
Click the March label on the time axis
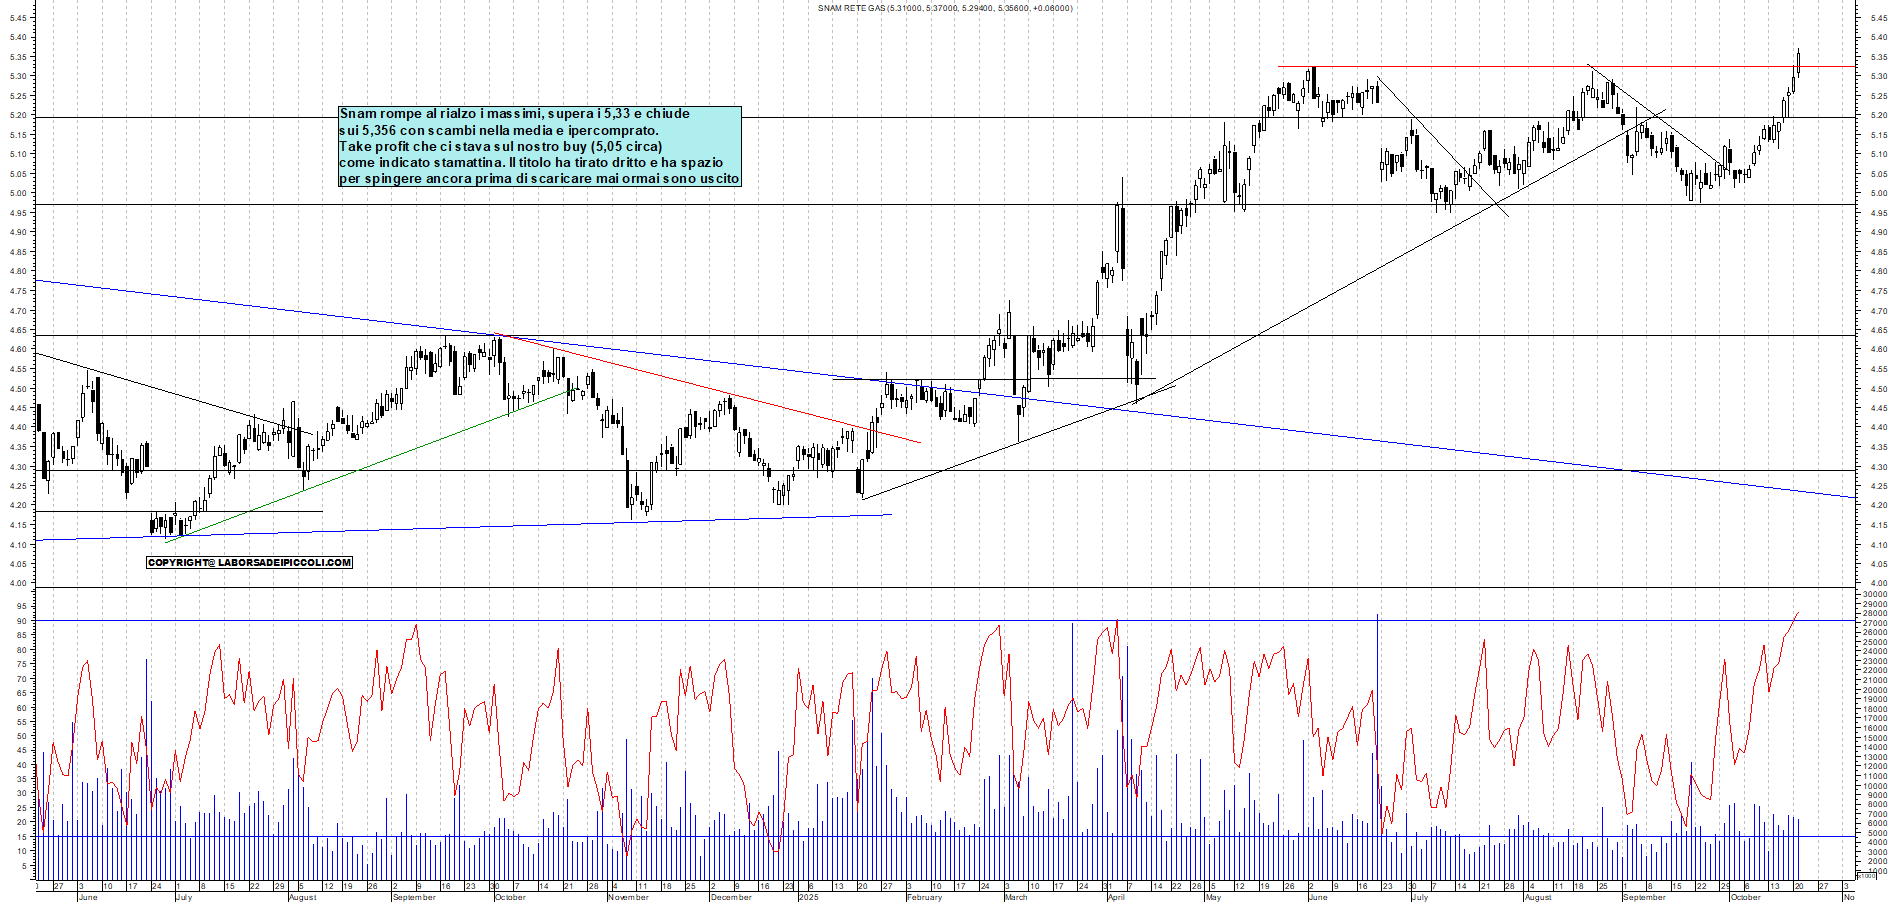1016,897
